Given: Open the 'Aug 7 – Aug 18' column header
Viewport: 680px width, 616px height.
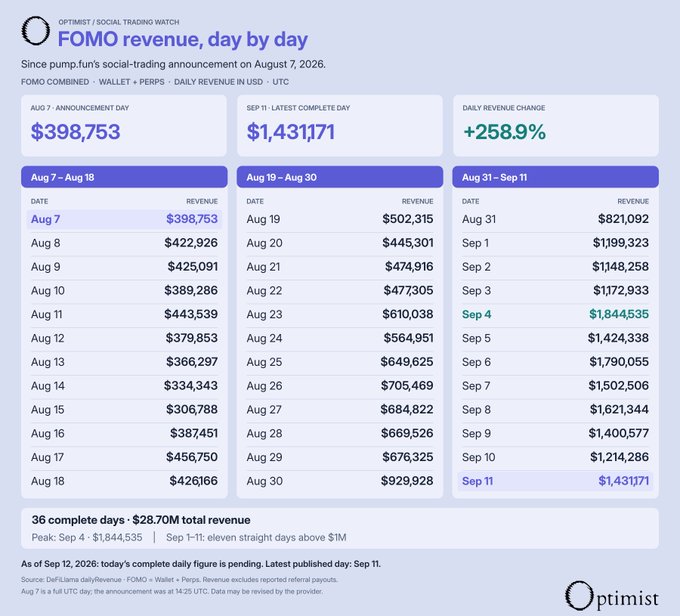Looking at the screenshot, I should 124,177.
